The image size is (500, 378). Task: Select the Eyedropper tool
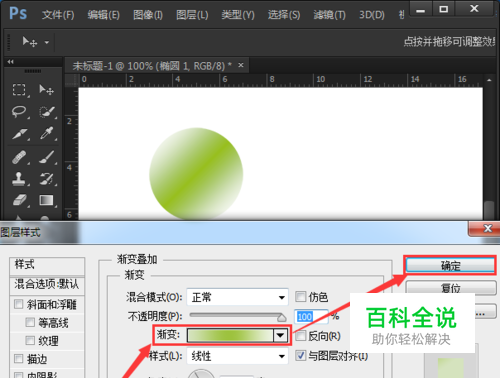coord(47,133)
